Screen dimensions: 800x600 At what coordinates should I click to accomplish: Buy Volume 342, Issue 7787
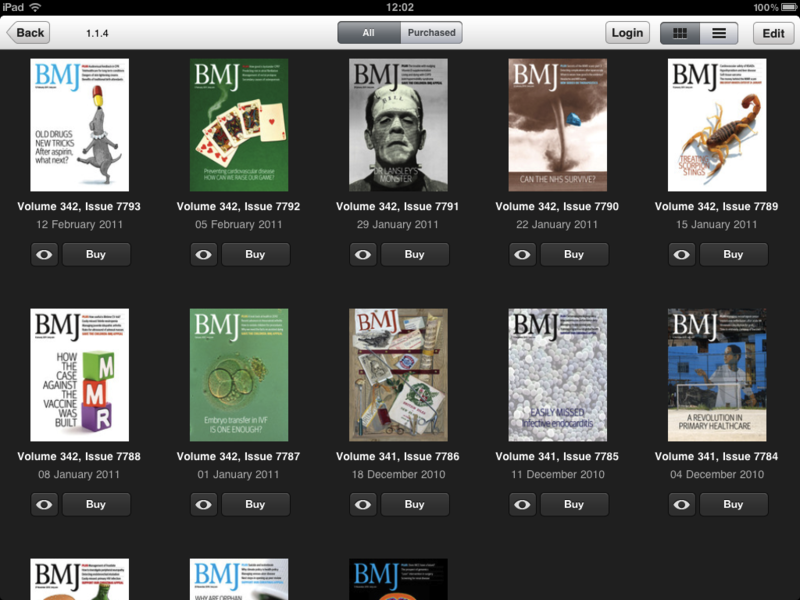click(255, 504)
